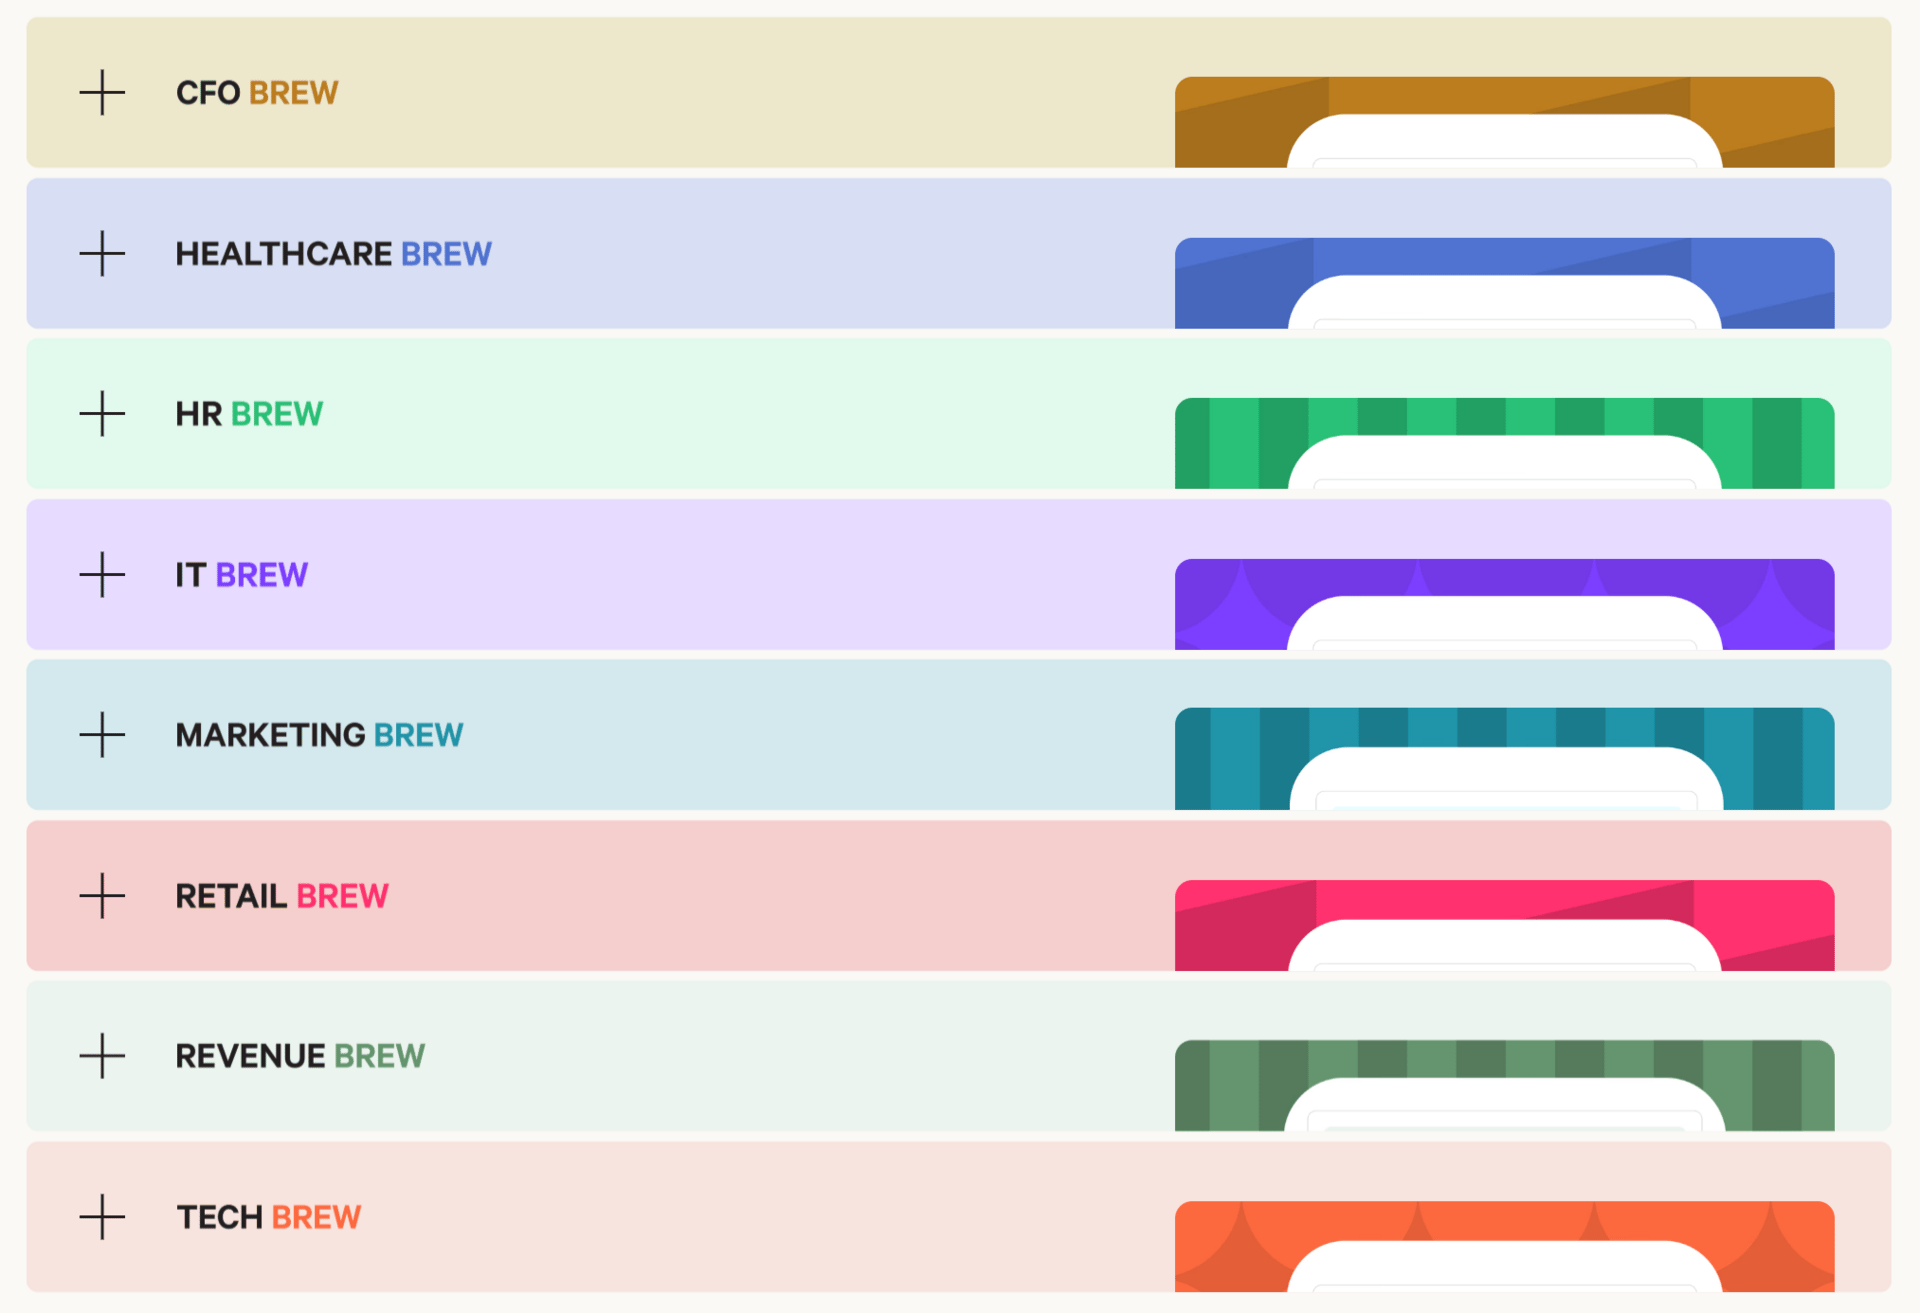Click plus icon next to Retail Brew
Screen dimensions: 1920x1313
(102, 896)
